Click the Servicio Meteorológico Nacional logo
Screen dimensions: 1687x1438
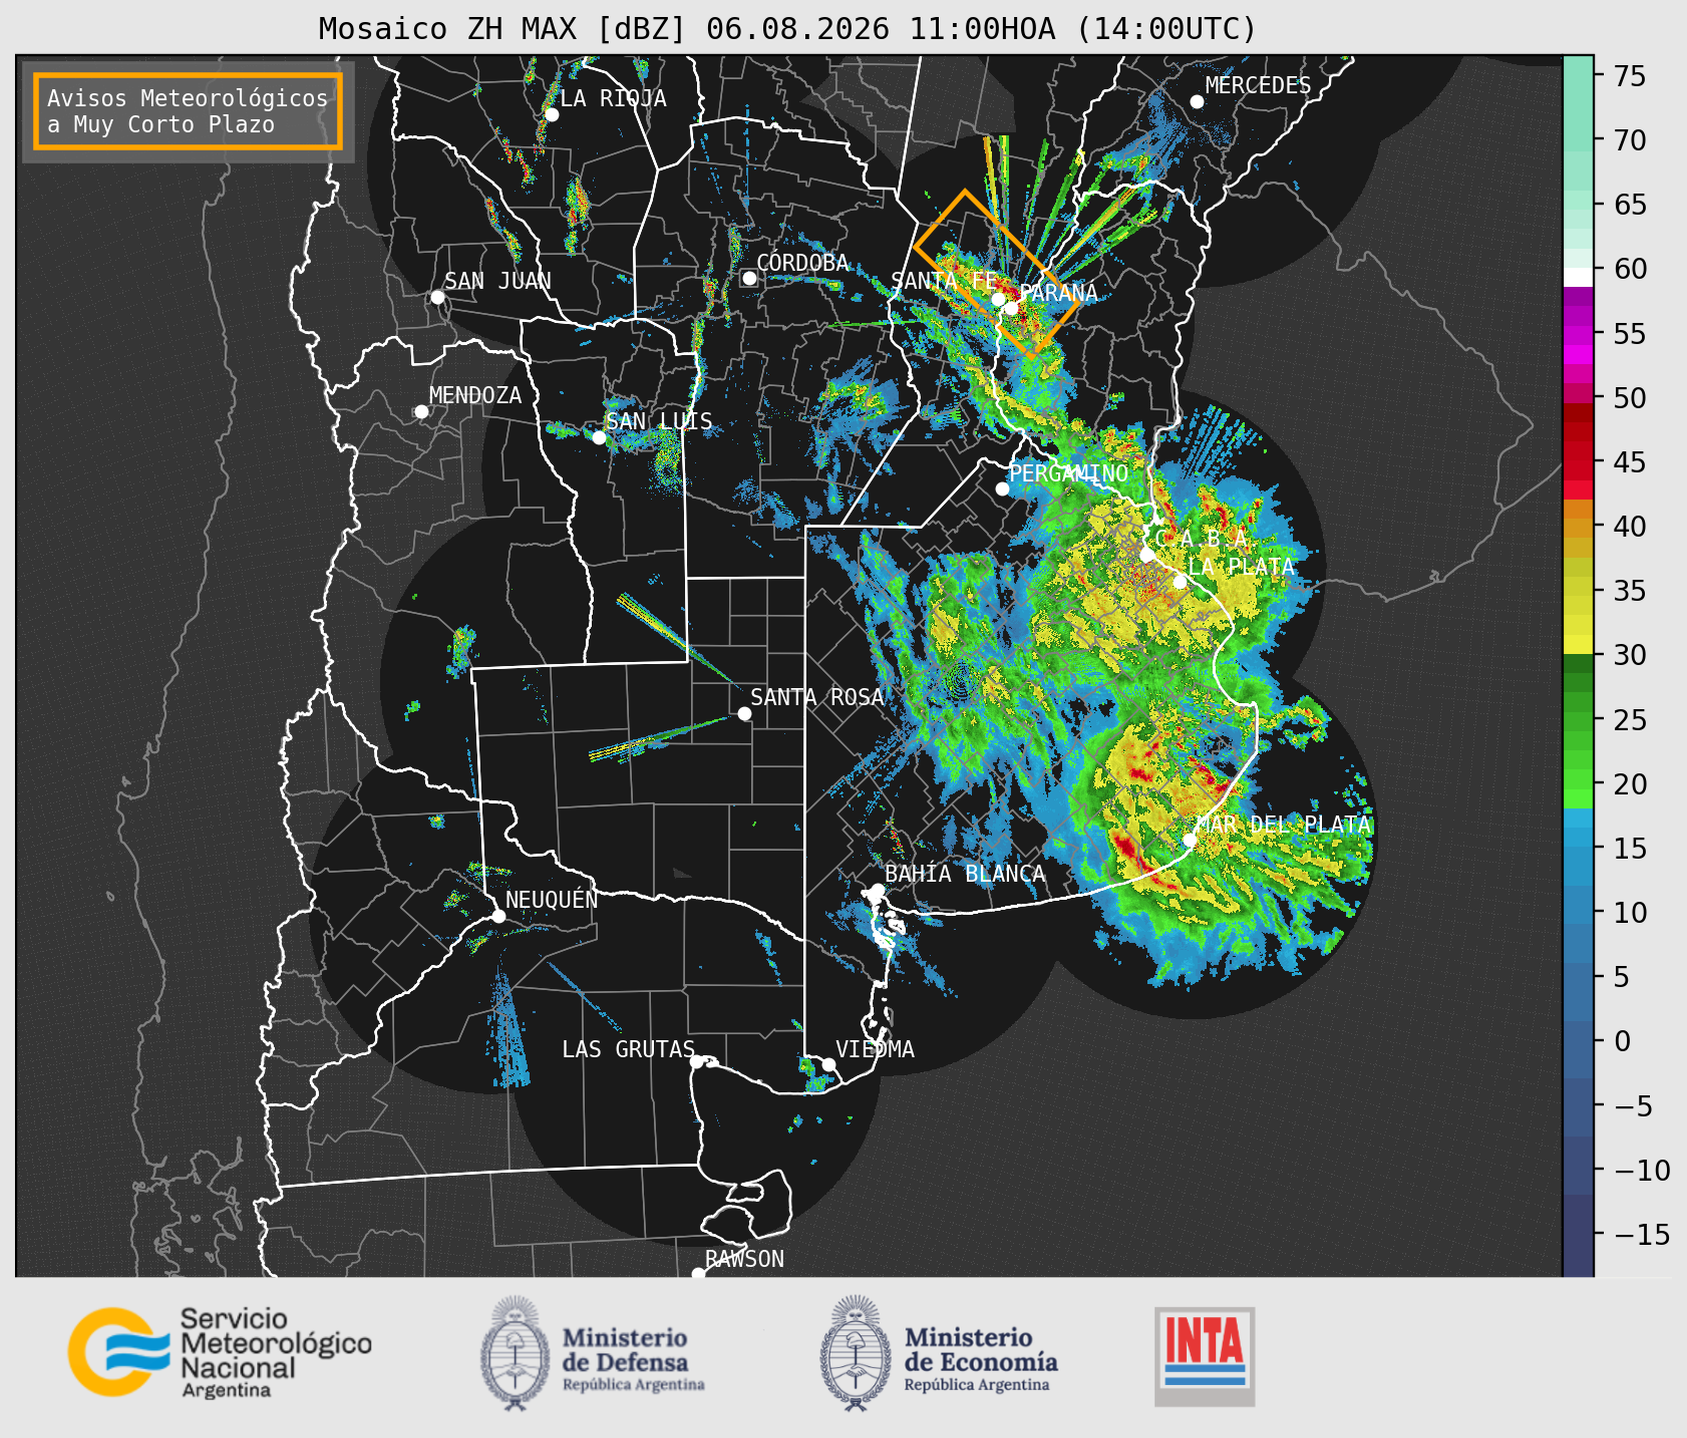tap(220, 1352)
